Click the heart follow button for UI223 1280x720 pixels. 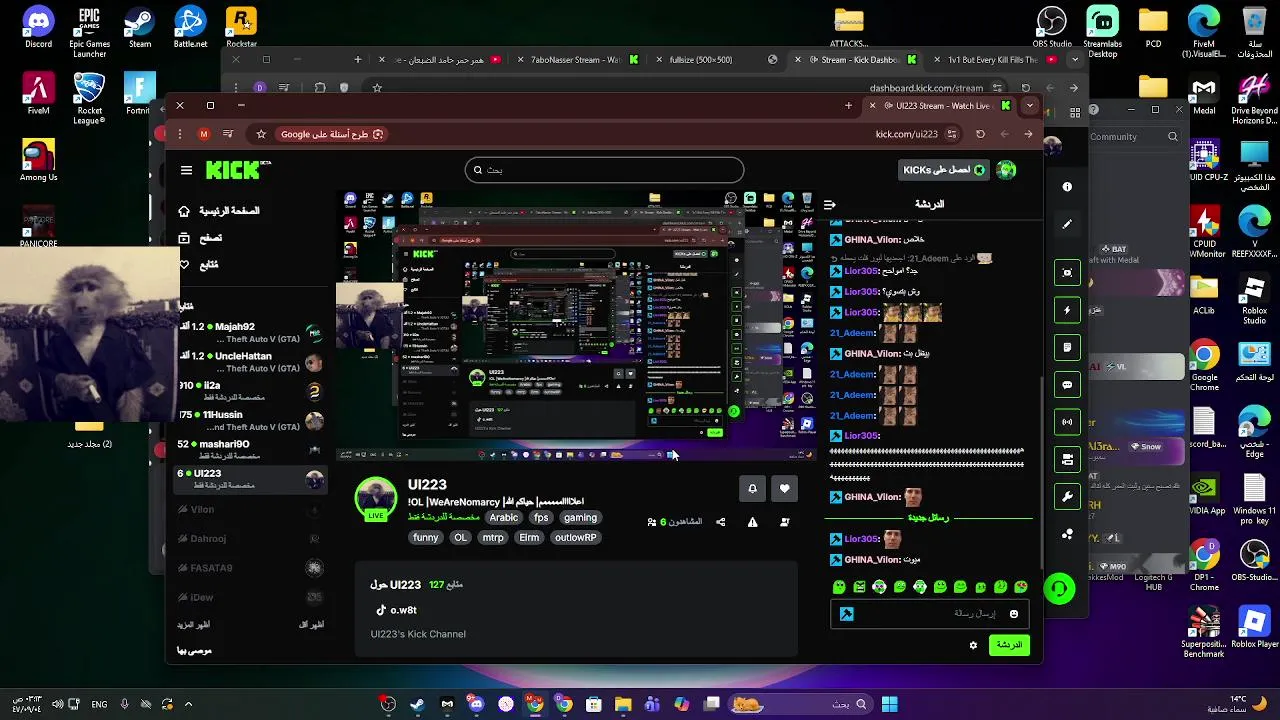(784, 488)
